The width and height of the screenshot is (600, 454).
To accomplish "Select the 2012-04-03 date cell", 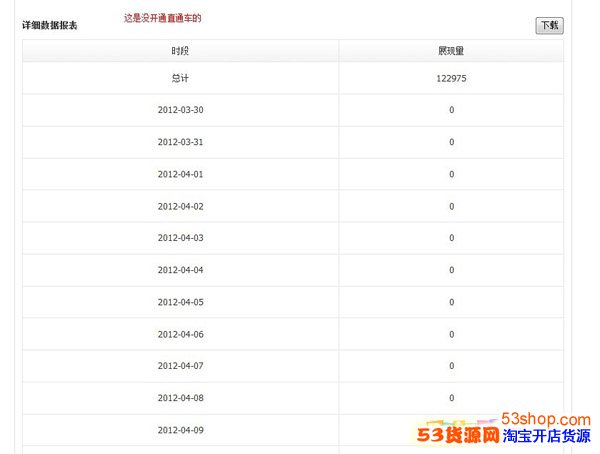I will pyautogui.click(x=181, y=238).
